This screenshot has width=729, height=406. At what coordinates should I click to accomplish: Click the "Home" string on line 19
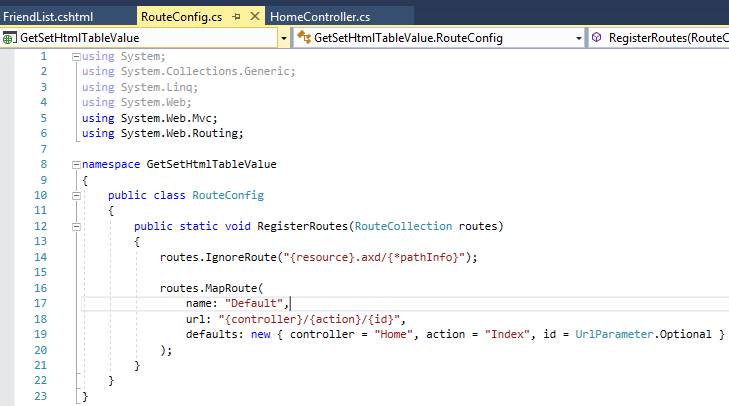pyautogui.click(x=393, y=334)
